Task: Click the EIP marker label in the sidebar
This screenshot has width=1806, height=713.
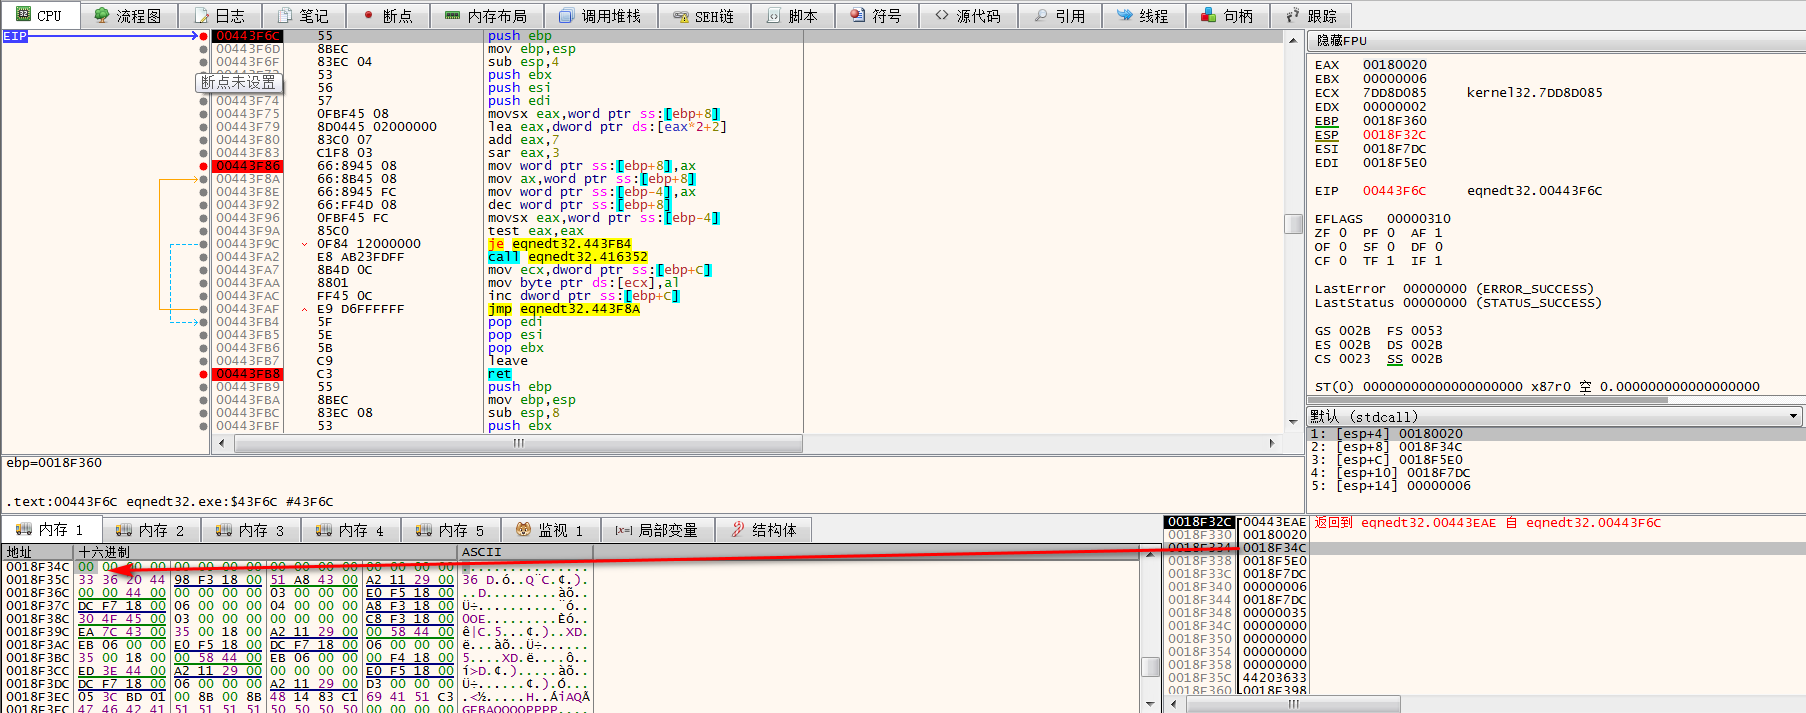Action: (x=15, y=36)
